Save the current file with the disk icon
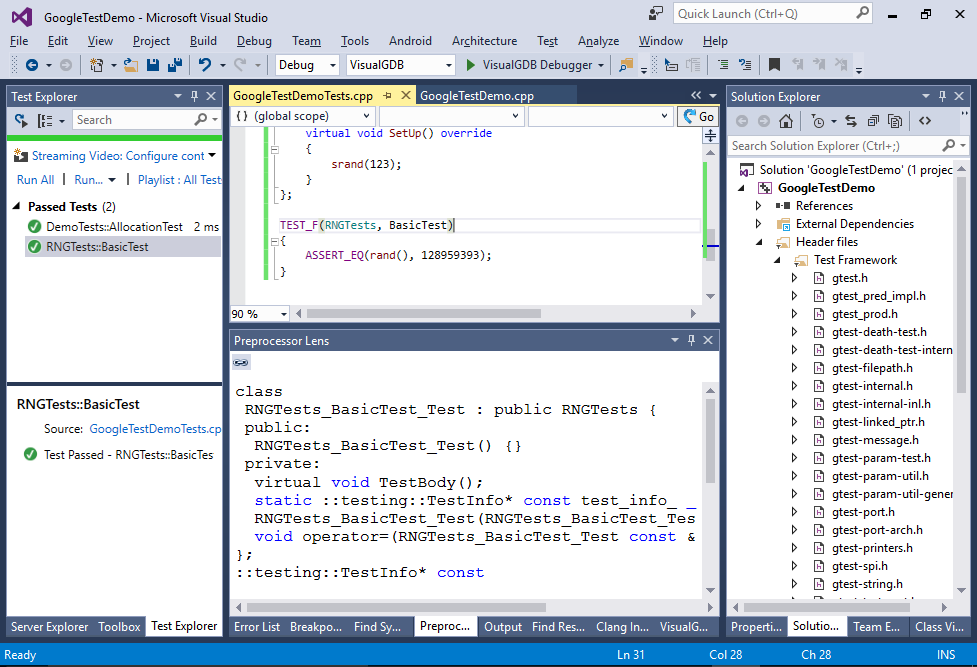The height and width of the screenshot is (667, 977). pyautogui.click(x=153, y=65)
